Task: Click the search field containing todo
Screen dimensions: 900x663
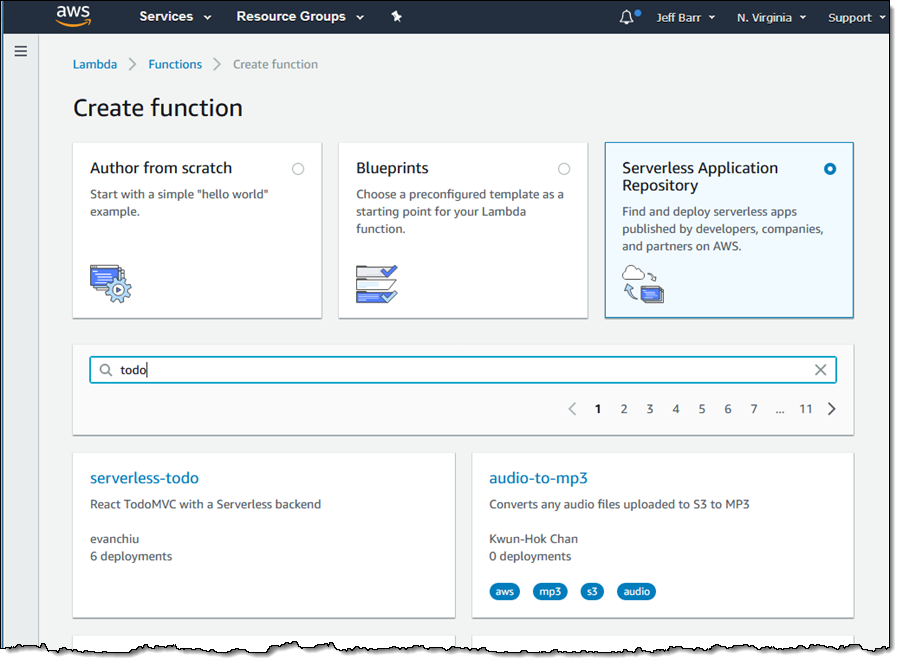Action: [x=460, y=370]
